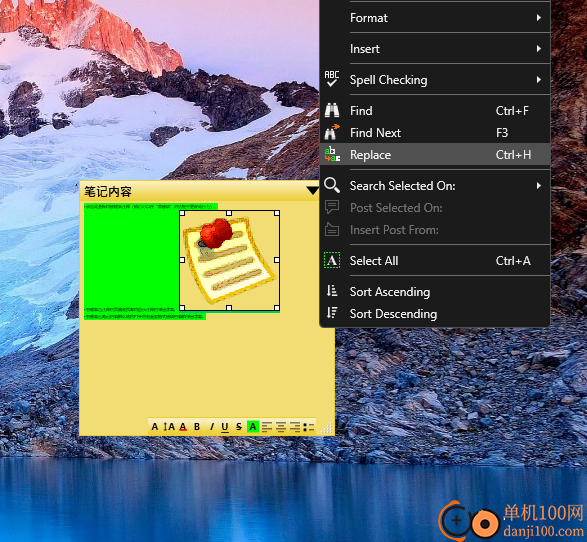
Task: Open the note's dropdown arrow menu
Action: tap(312, 191)
